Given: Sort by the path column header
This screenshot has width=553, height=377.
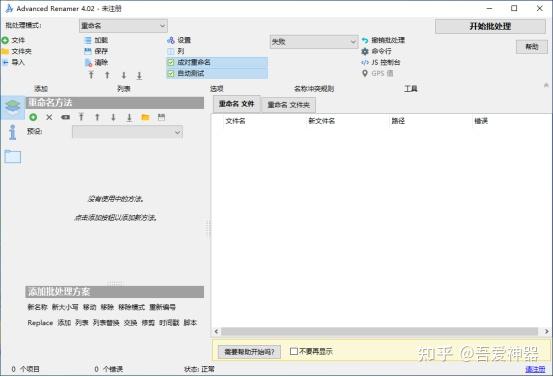Looking at the screenshot, I should [x=398, y=121].
